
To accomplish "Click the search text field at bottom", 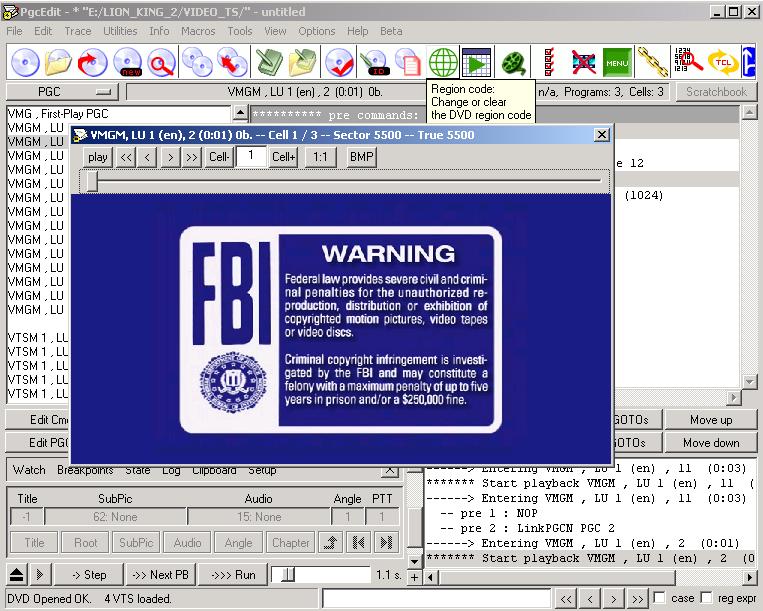I will tap(436, 598).
